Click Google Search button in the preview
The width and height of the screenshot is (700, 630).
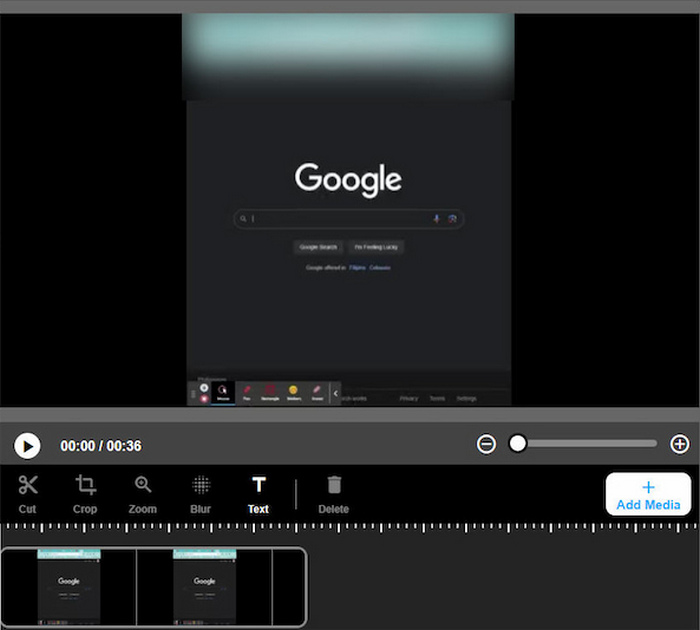tap(319, 247)
